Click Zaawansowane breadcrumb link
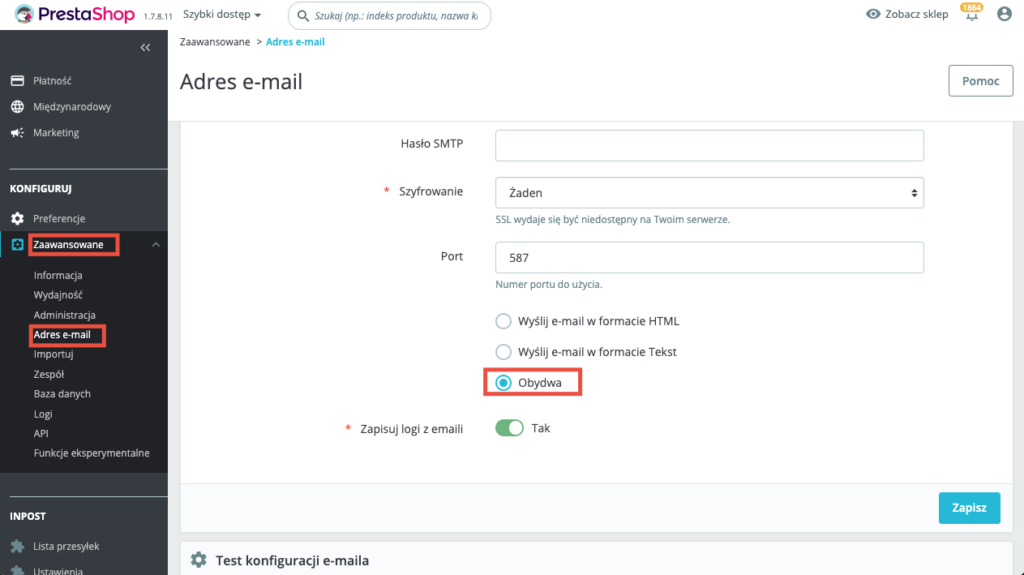The width and height of the screenshot is (1024, 575). pyautogui.click(x=215, y=42)
